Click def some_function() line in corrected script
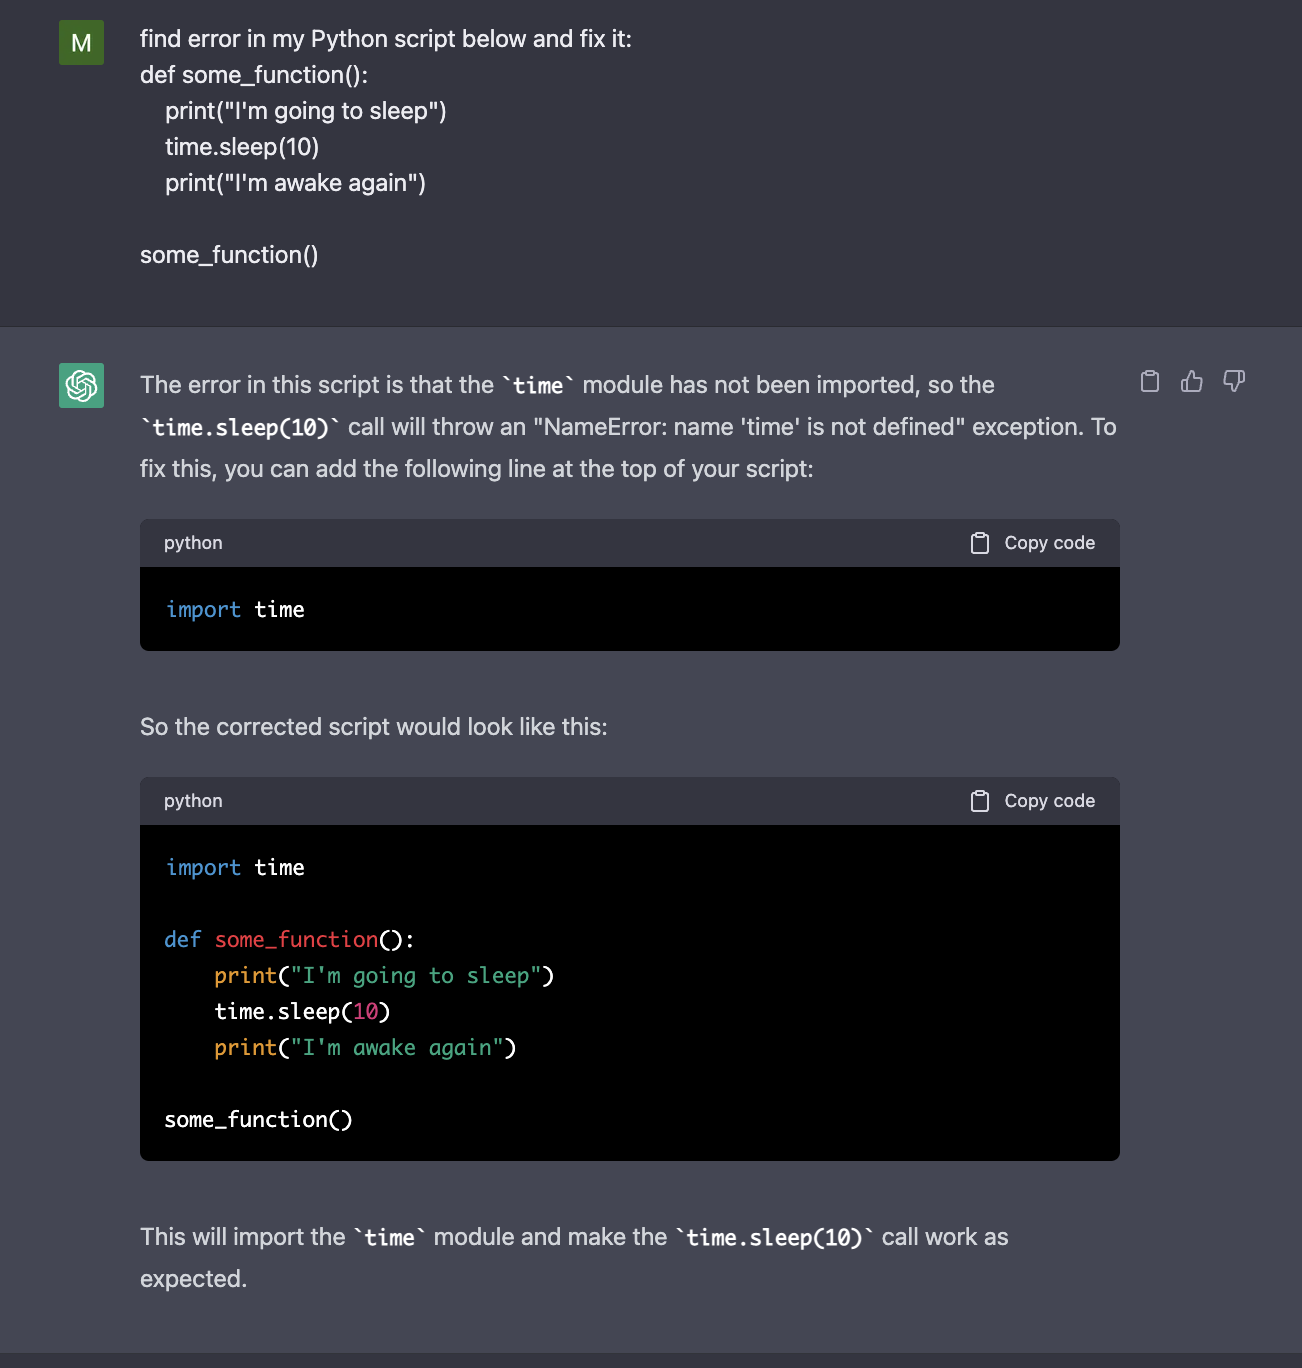The image size is (1302, 1368). 289,940
